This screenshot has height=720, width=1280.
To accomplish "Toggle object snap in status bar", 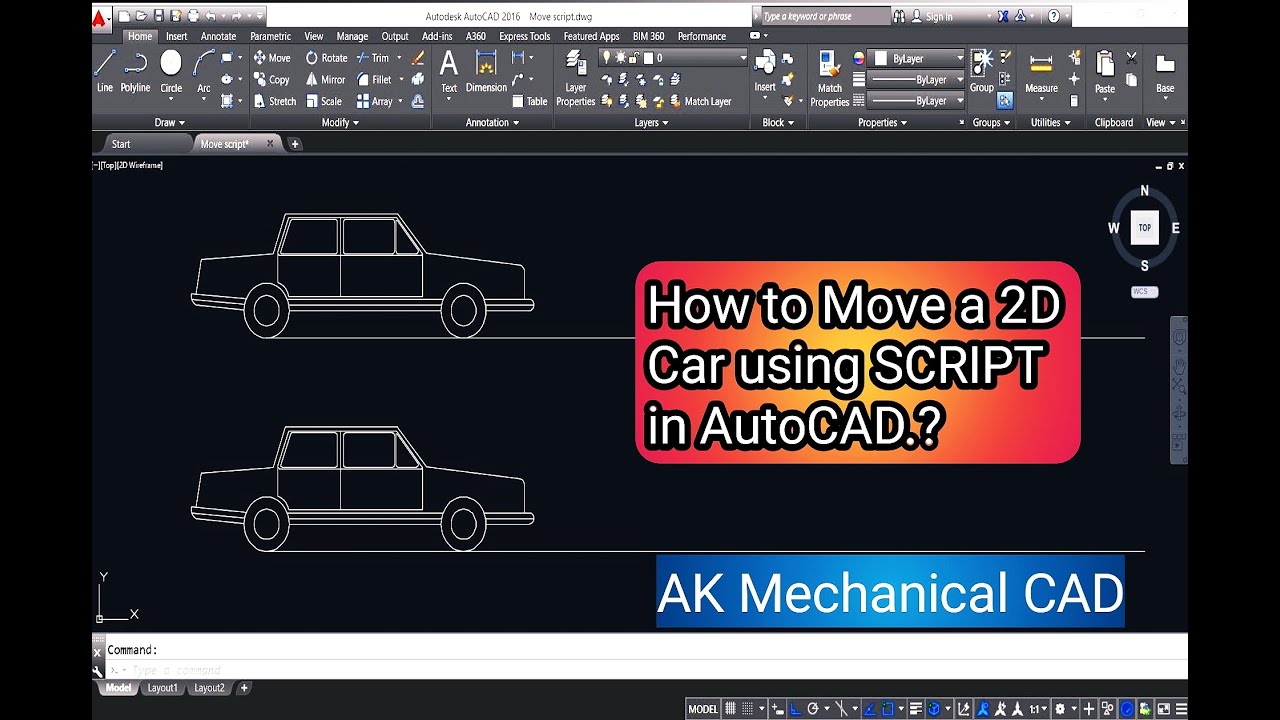I will tap(886, 709).
